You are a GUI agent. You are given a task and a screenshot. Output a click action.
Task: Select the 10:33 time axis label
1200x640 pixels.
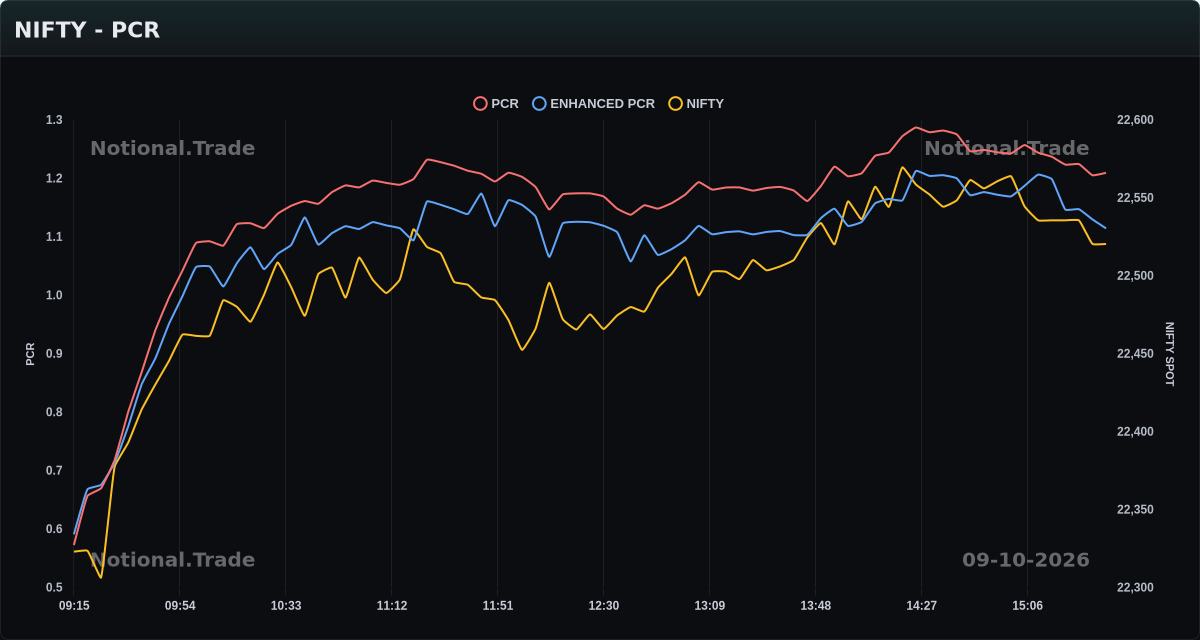pyautogui.click(x=286, y=606)
